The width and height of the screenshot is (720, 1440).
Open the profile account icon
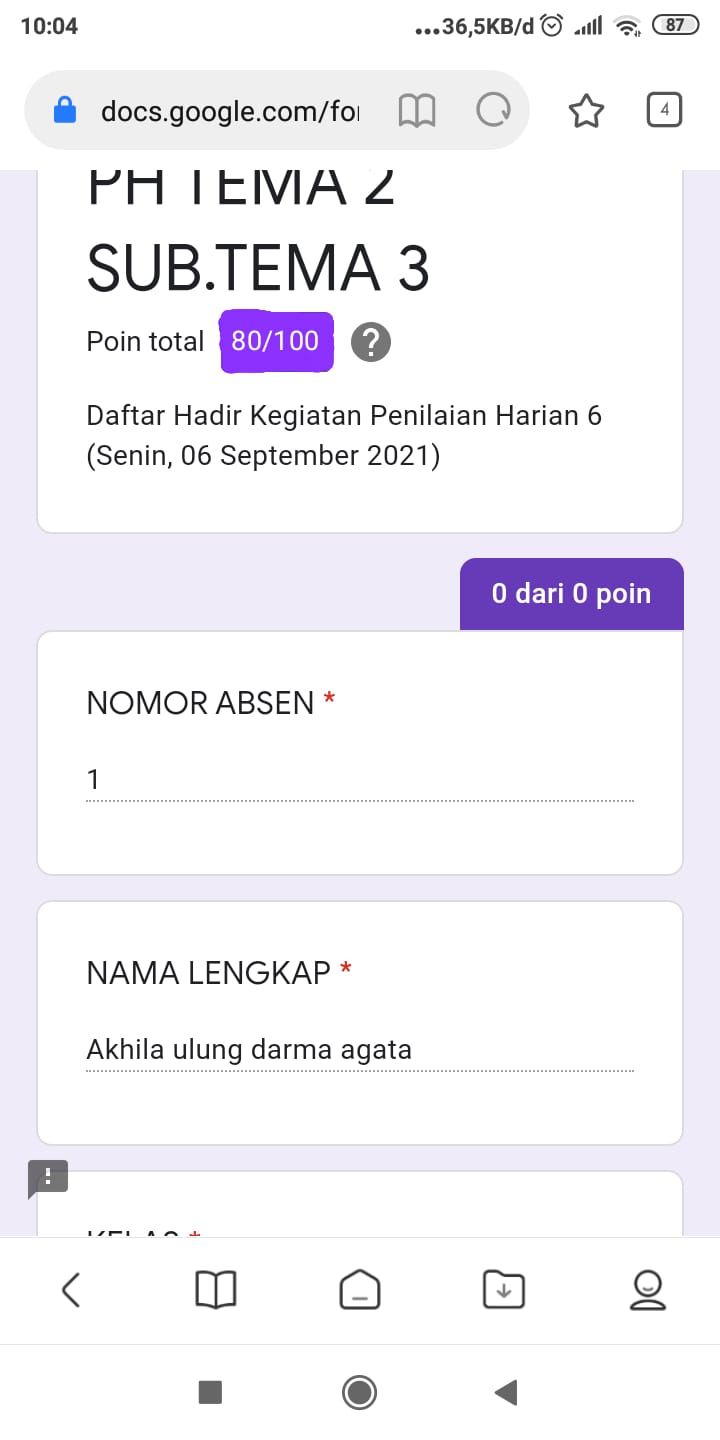click(x=648, y=1290)
